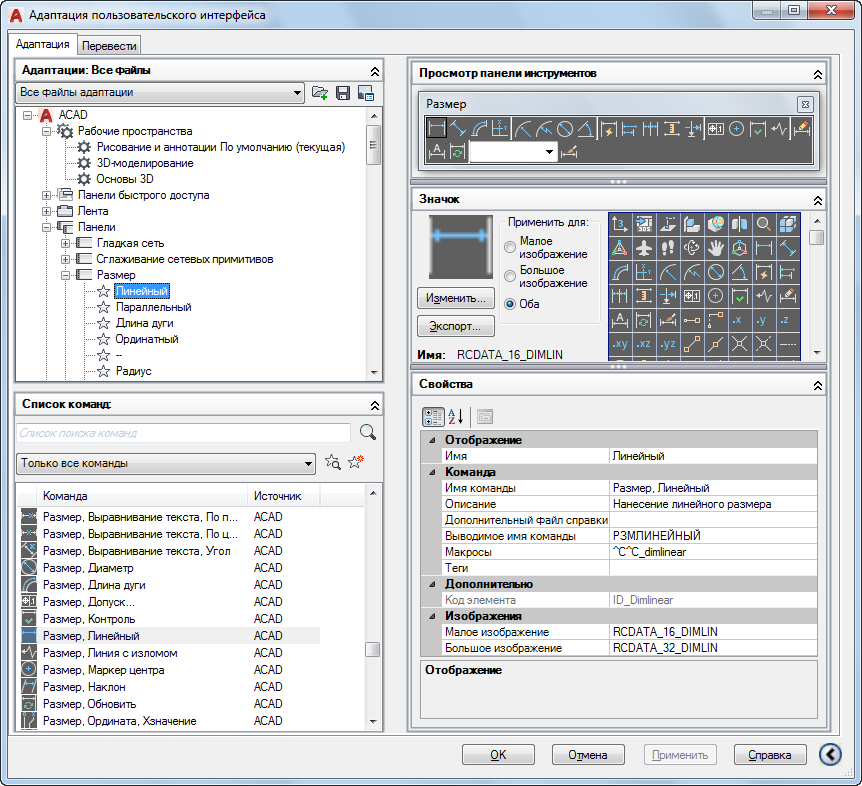Viewport: 862px width, 786px height.
Task: Select the arc length icon in toolbar preview
Action: click(479, 129)
